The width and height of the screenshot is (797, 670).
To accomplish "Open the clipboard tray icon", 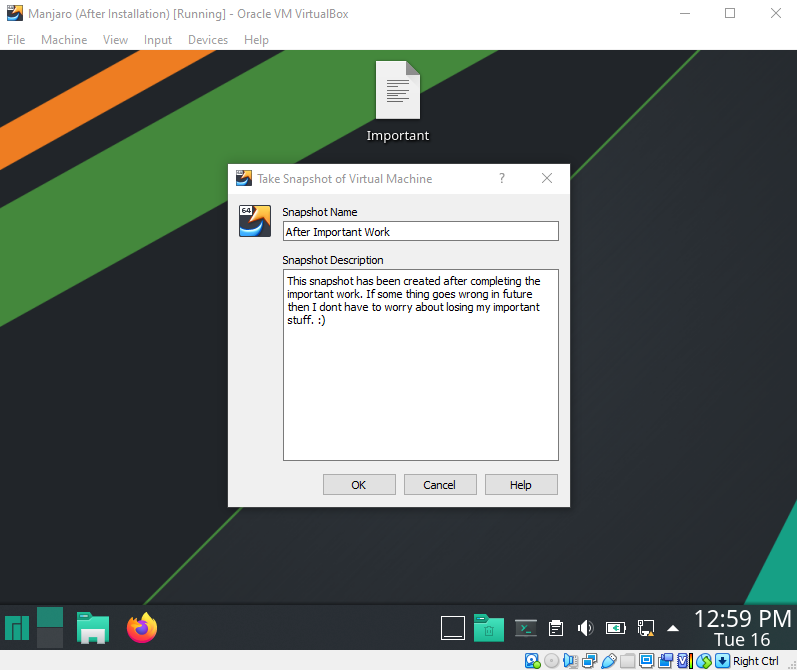I will [556, 628].
